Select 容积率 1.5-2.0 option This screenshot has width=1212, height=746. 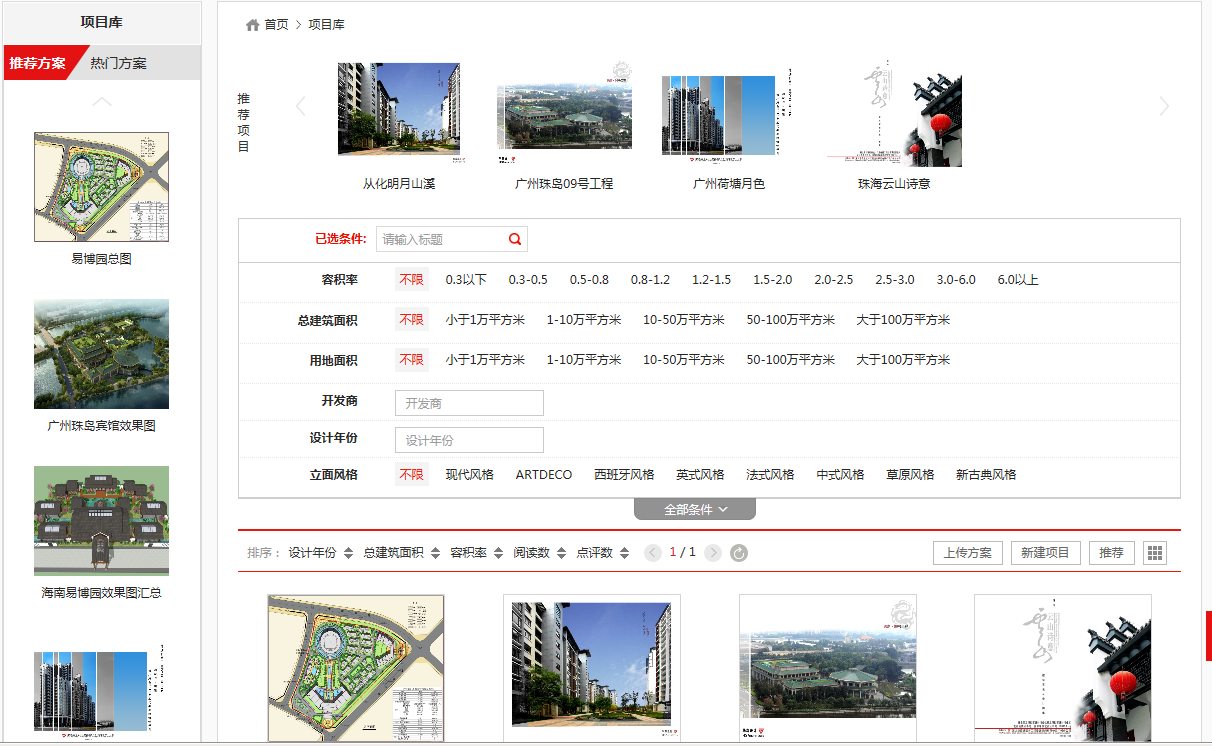click(x=772, y=280)
